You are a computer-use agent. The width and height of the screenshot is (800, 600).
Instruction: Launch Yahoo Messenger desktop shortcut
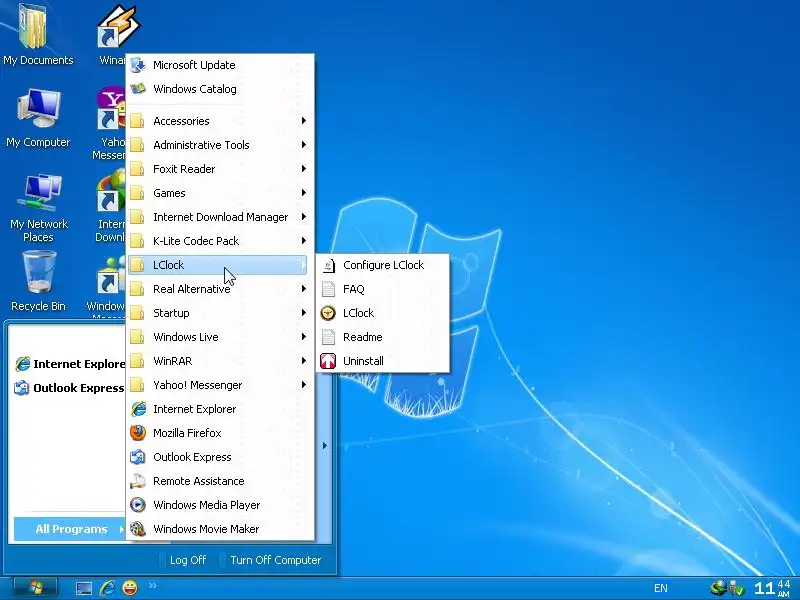click(x=109, y=123)
